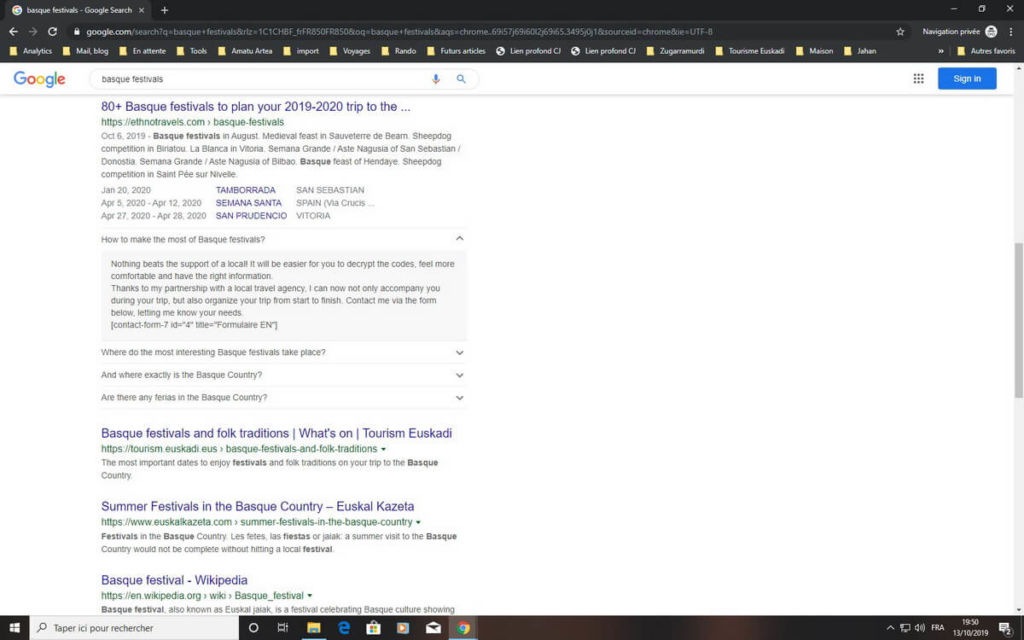Bookmark this page with star icon
The image size is (1024, 640).
coord(900,31)
